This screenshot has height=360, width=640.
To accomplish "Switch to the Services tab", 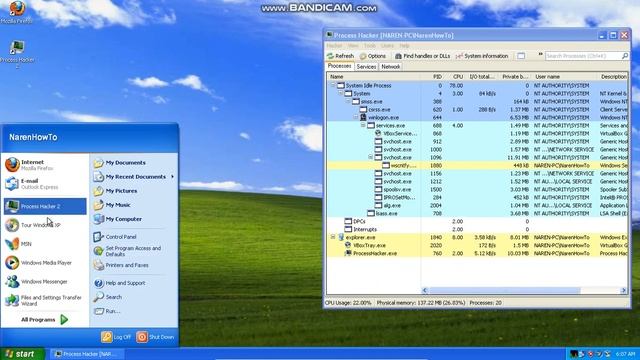I will [x=366, y=67].
